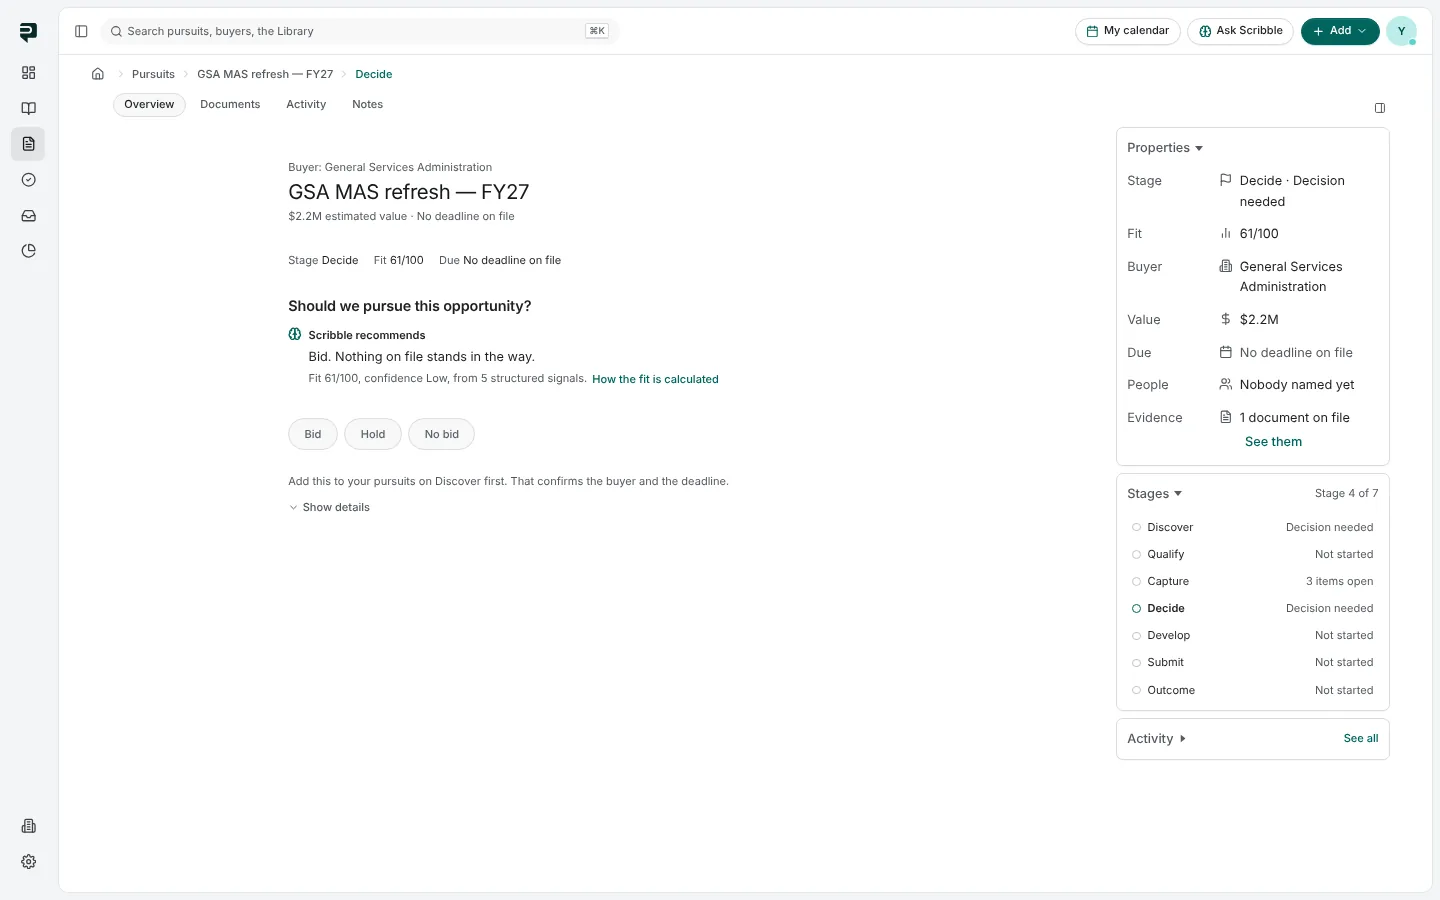The image size is (1440, 900).
Task: Open How the fit is calculated link
Action: coord(655,379)
